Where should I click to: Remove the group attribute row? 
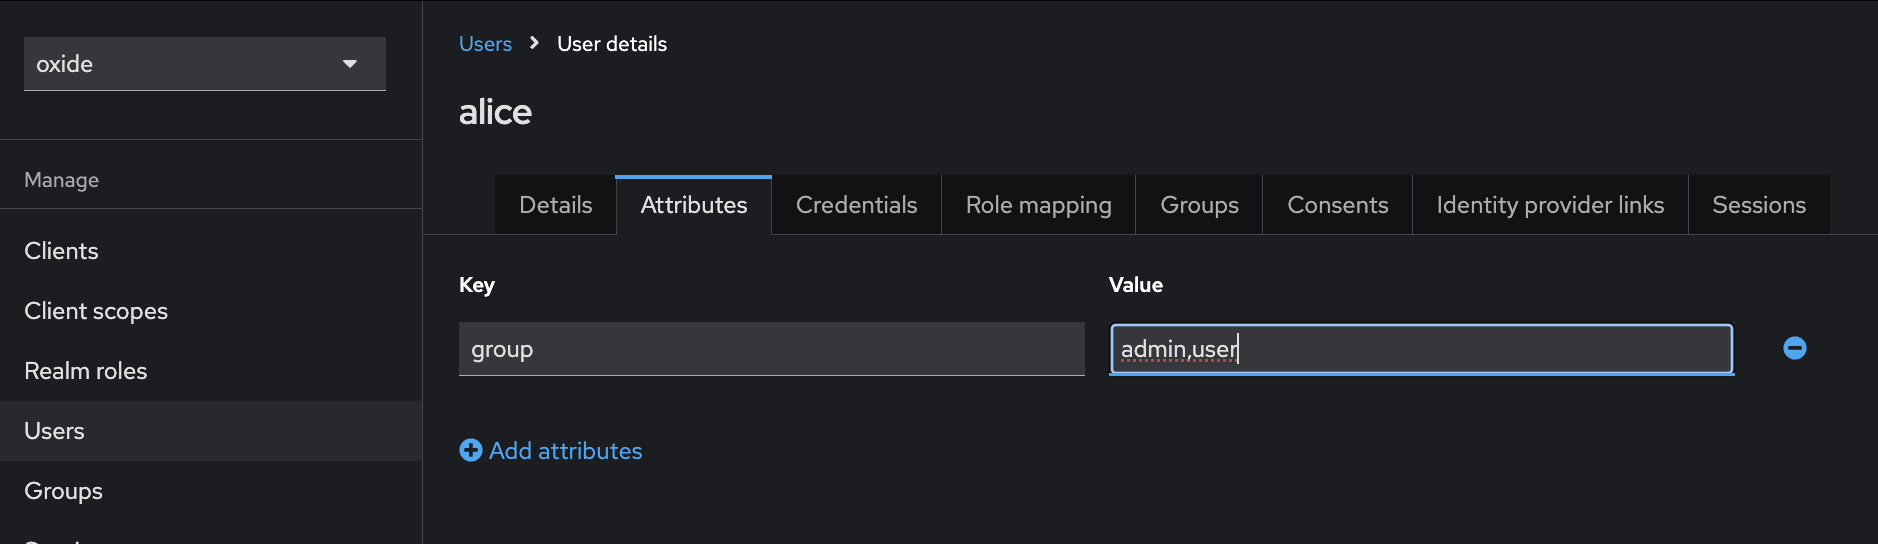click(x=1794, y=348)
